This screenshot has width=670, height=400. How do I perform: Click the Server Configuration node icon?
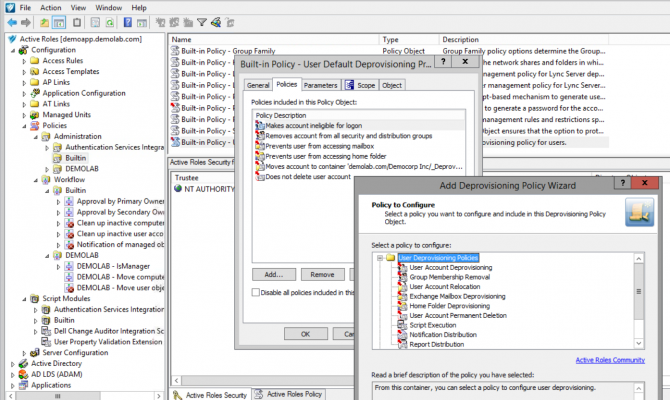point(35,353)
